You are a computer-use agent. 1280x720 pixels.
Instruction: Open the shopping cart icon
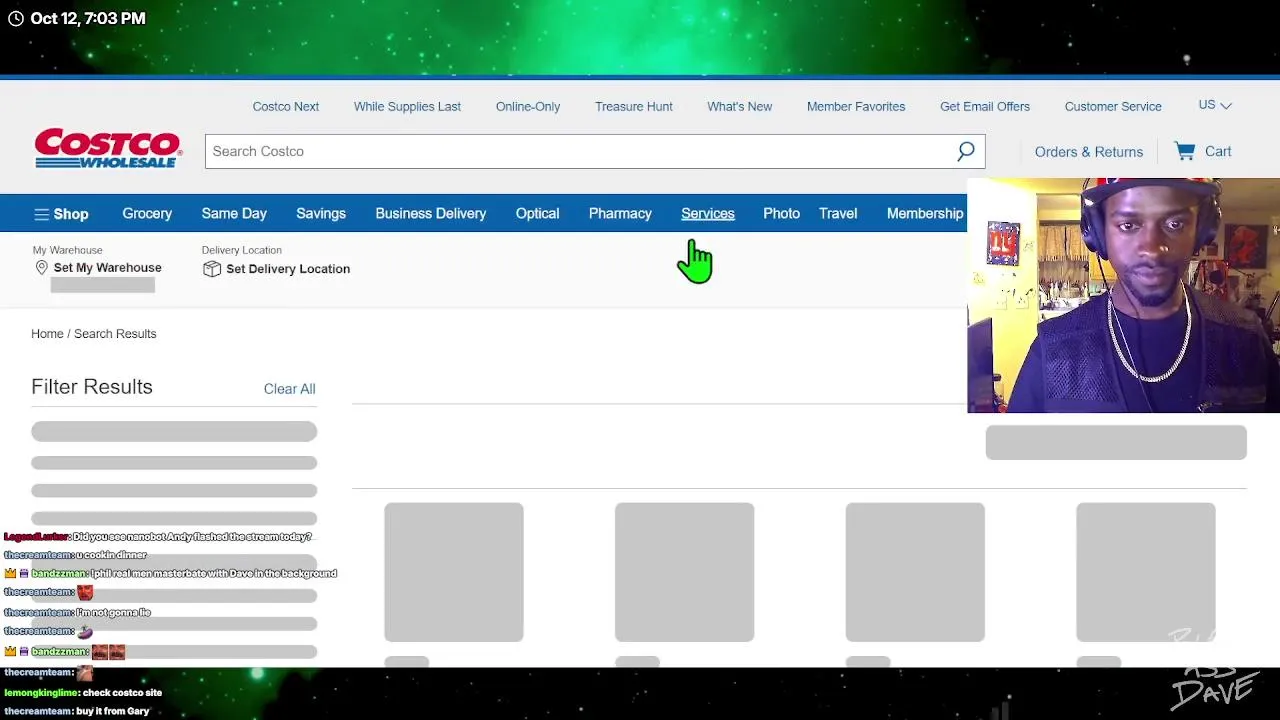tap(1185, 151)
